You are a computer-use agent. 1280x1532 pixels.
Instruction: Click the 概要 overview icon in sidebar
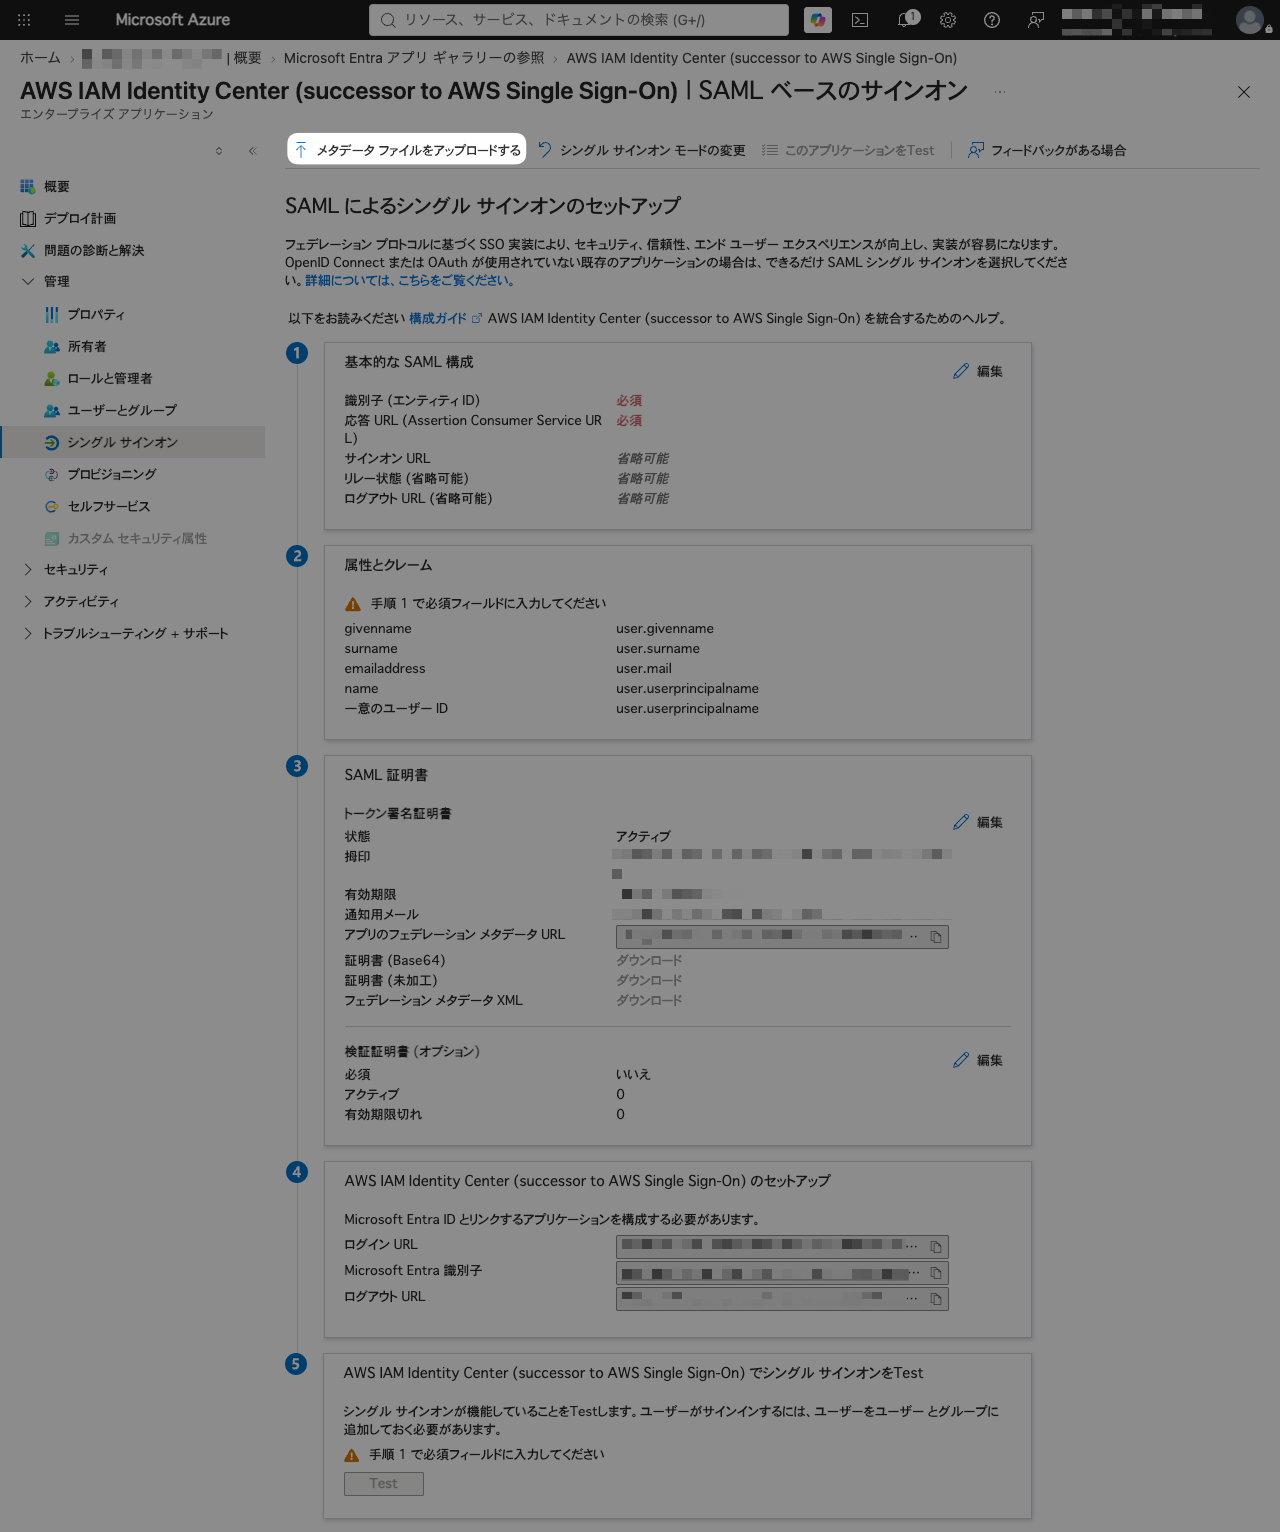pos(28,187)
